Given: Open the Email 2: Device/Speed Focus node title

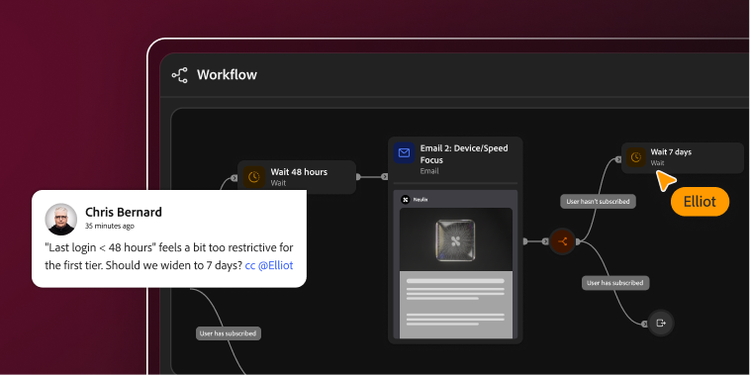Looking at the screenshot, I should (x=464, y=154).
